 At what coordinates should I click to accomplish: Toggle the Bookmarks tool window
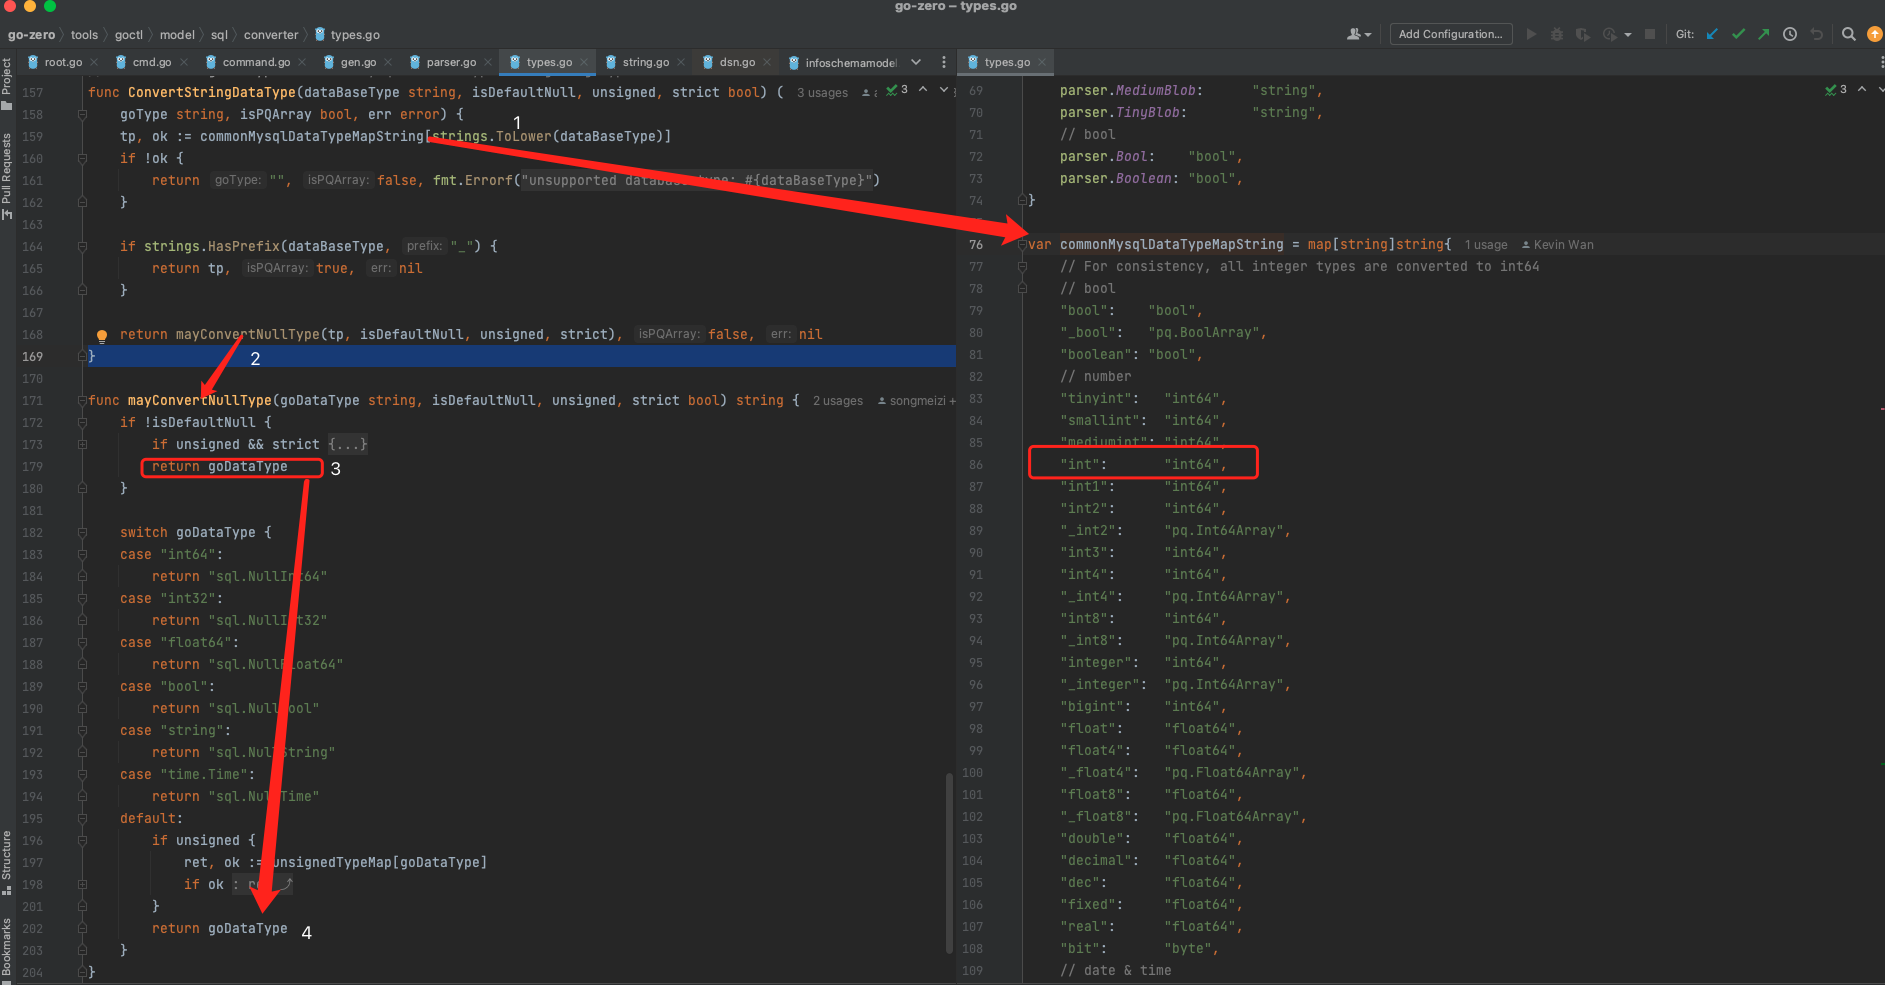pos(7,948)
